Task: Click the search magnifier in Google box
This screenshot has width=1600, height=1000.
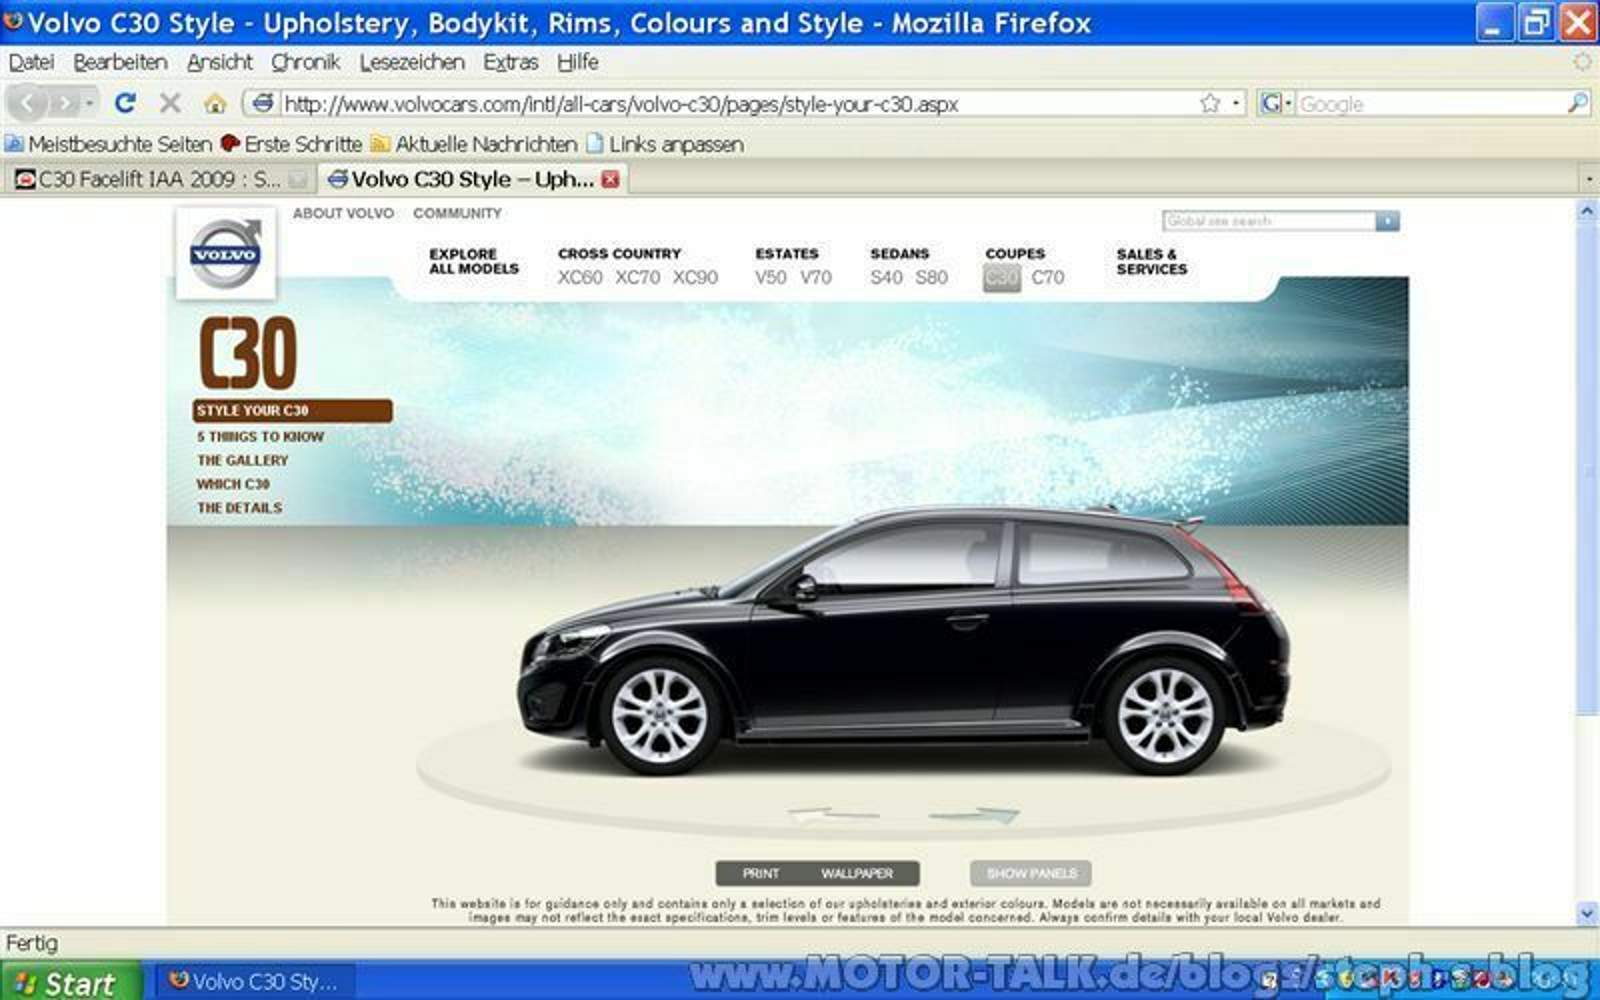Action: pyautogui.click(x=1577, y=103)
